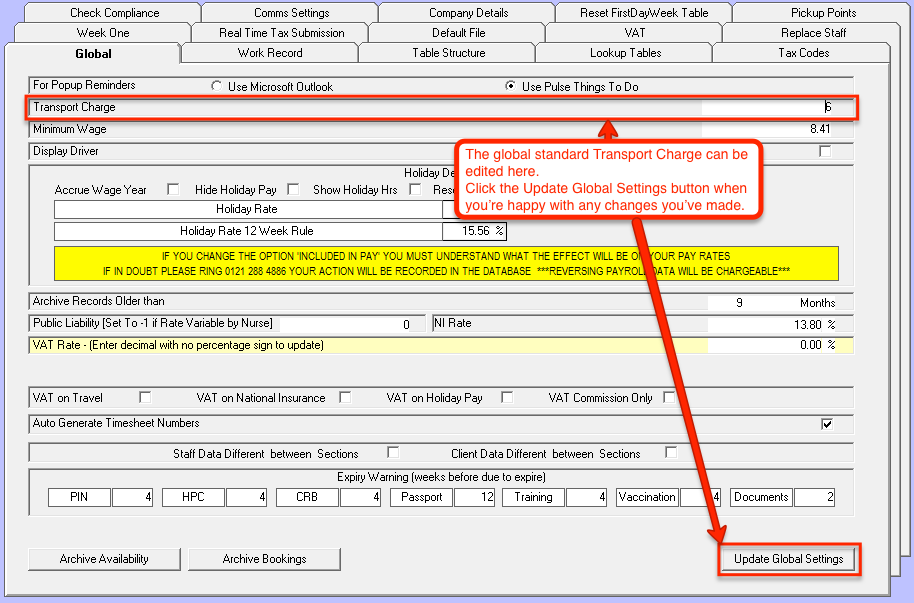This screenshot has height=603, width=914.
Task: Tick Staff Data Different between Sections
Action: tap(393, 453)
